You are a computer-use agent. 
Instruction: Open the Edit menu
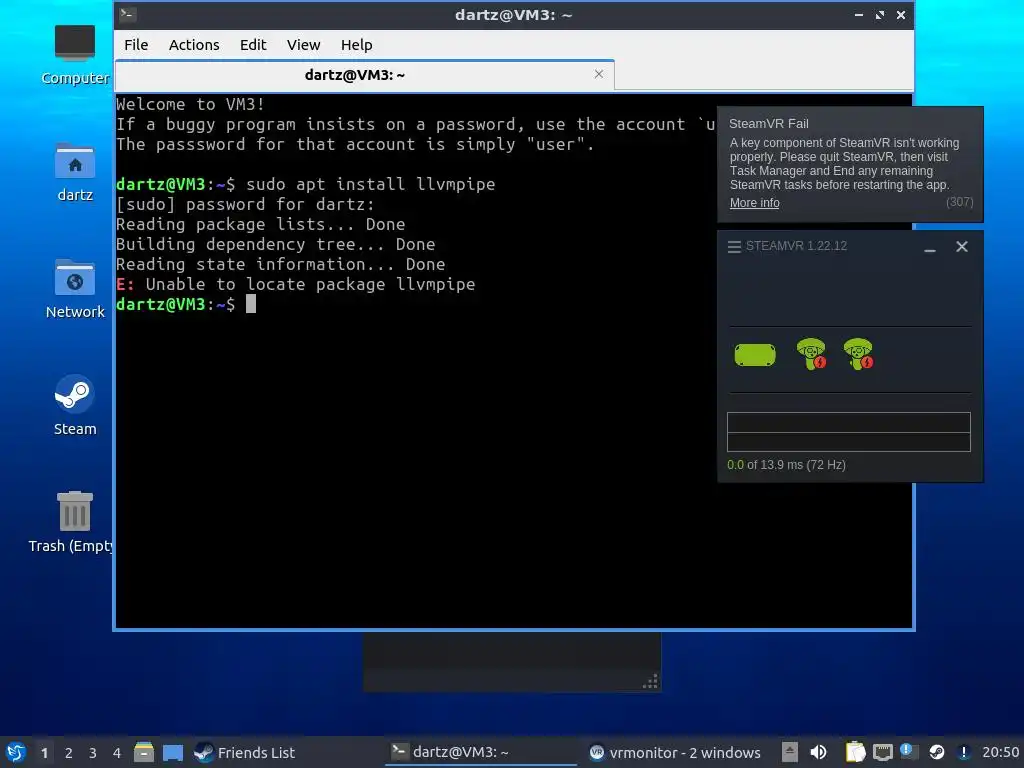pyautogui.click(x=253, y=45)
